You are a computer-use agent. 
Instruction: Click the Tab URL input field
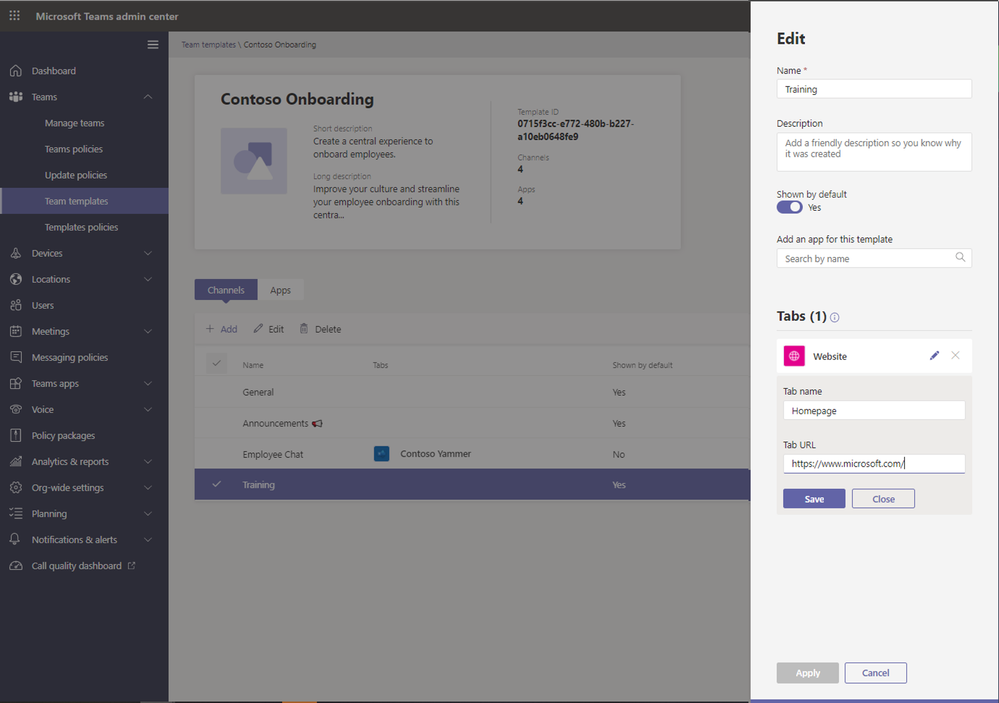tap(874, 463)
